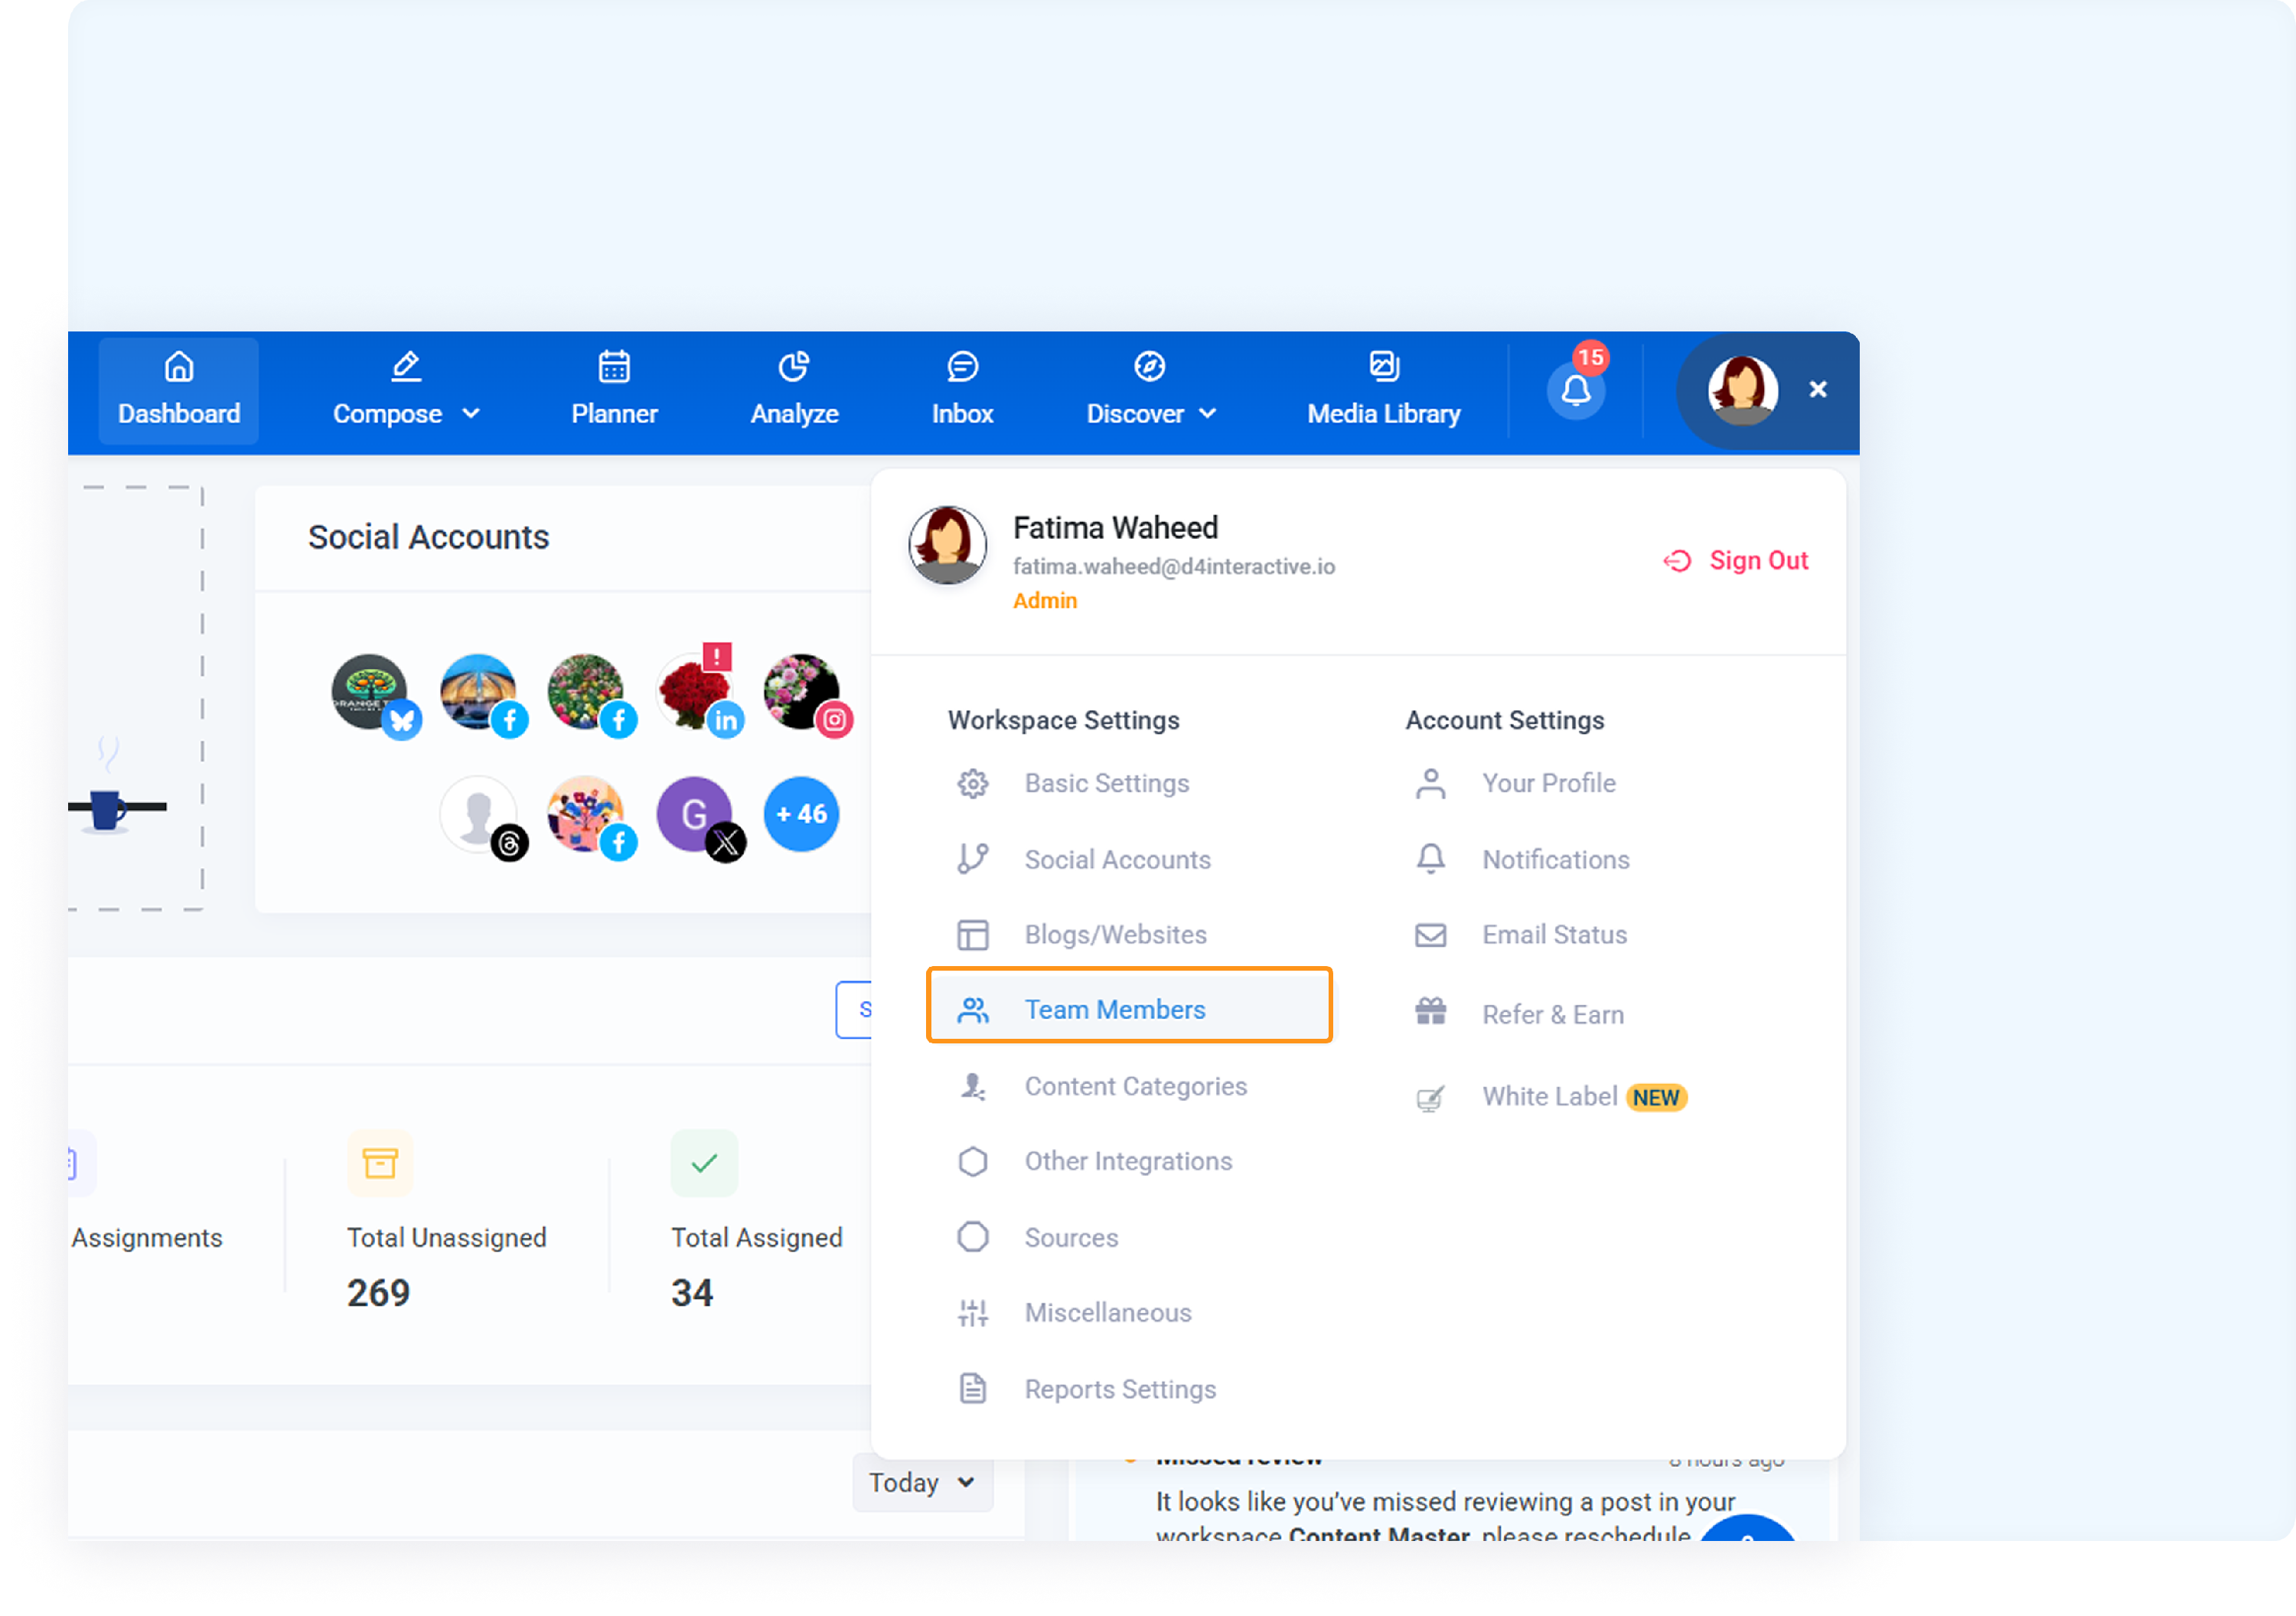The width and height of the screenshot is (2296, 1616).
Task: Click the Sources hexagon icon
Action: click(973, 1237)
